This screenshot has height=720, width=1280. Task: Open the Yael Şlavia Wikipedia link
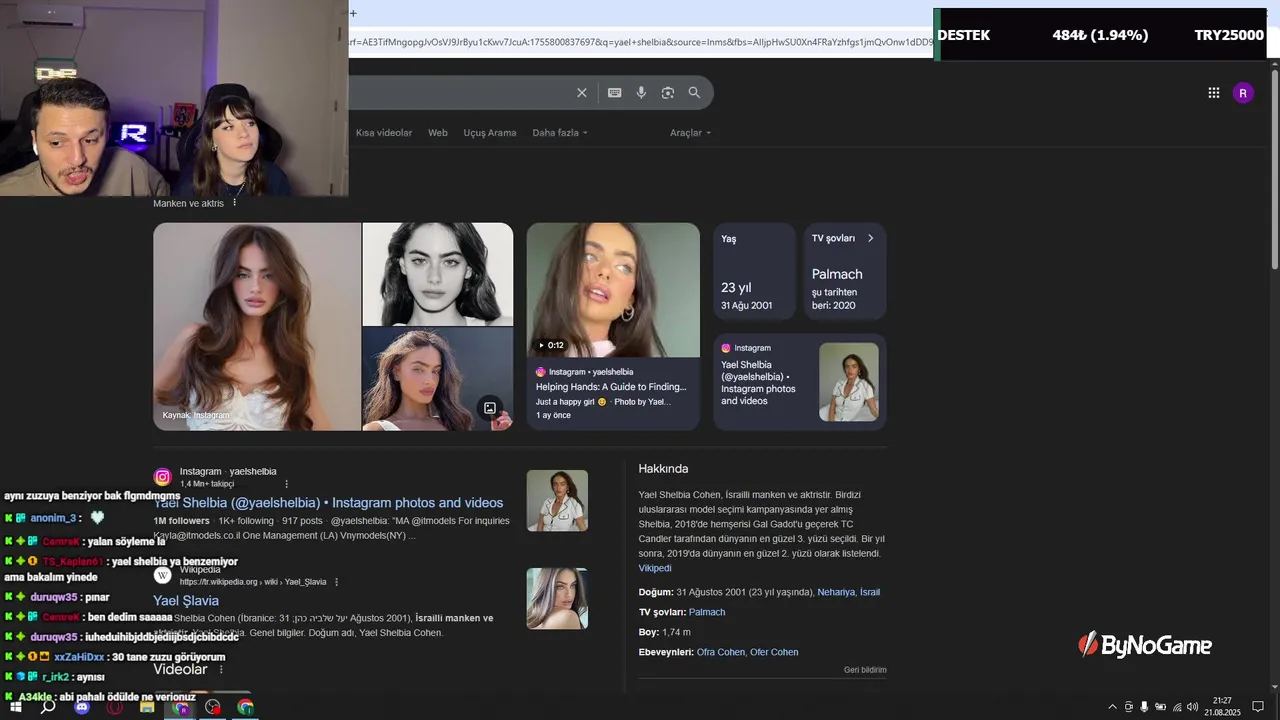click(186, 601)
